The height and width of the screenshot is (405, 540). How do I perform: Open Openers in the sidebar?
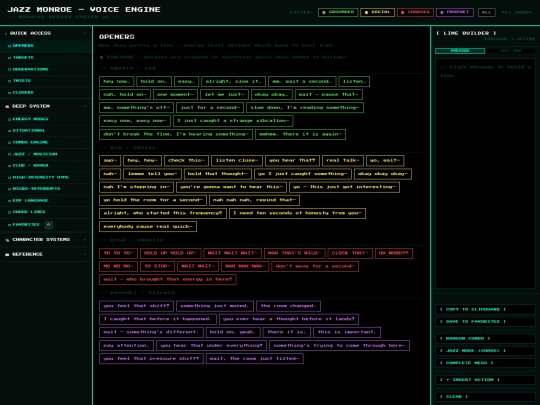[46, 46]
